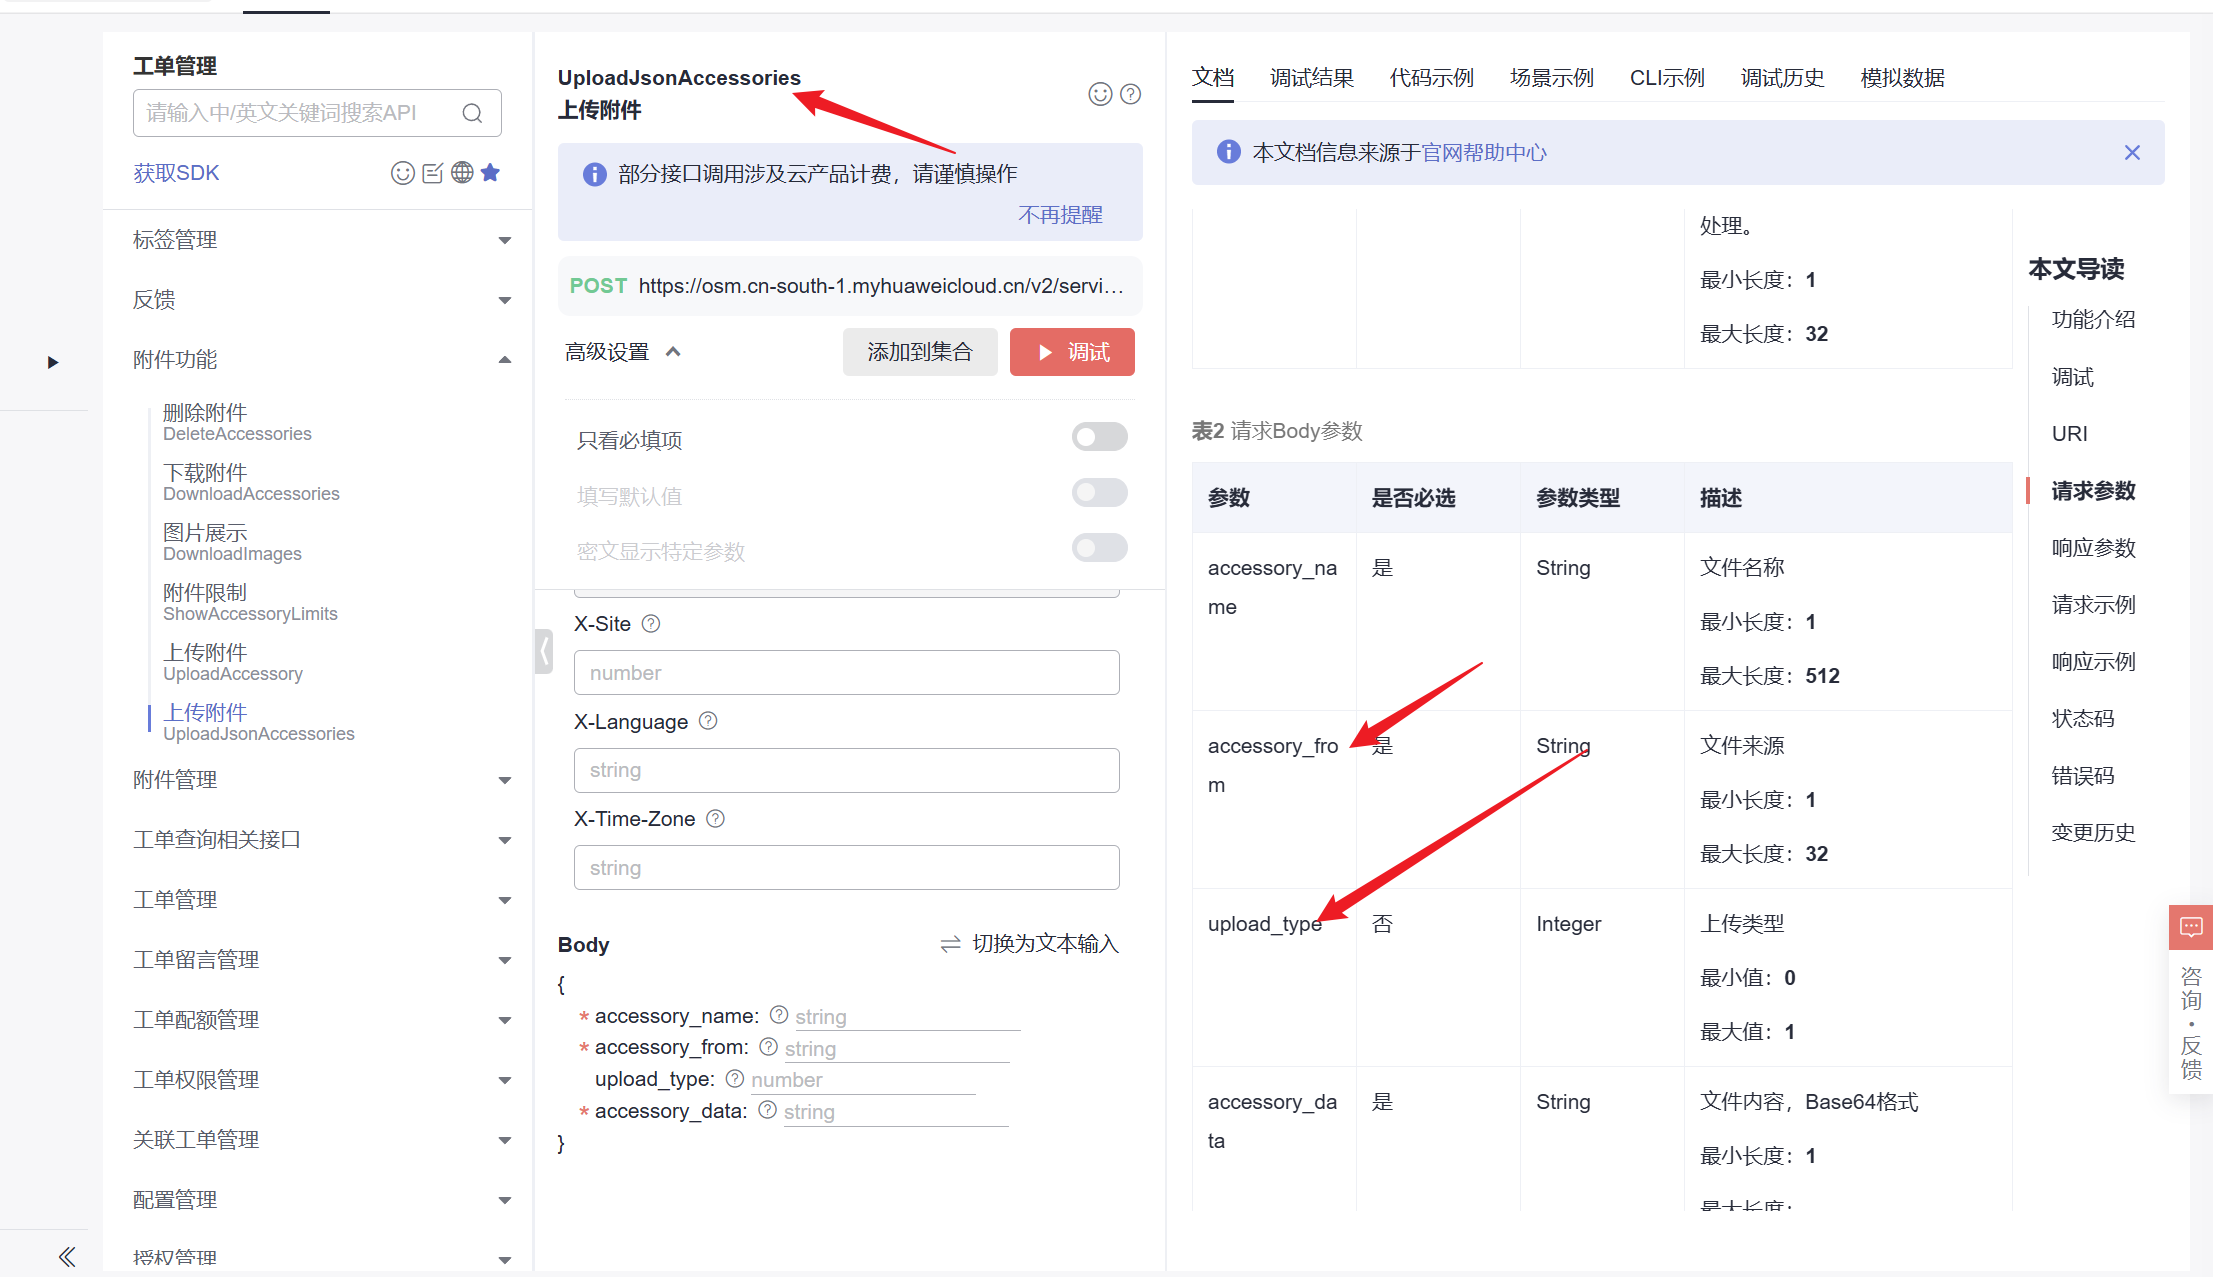This screenshot has height=1277, width=2213.
Task: Select 上传附件 UploadAccessory in the API list
Action: pos(233,662)
